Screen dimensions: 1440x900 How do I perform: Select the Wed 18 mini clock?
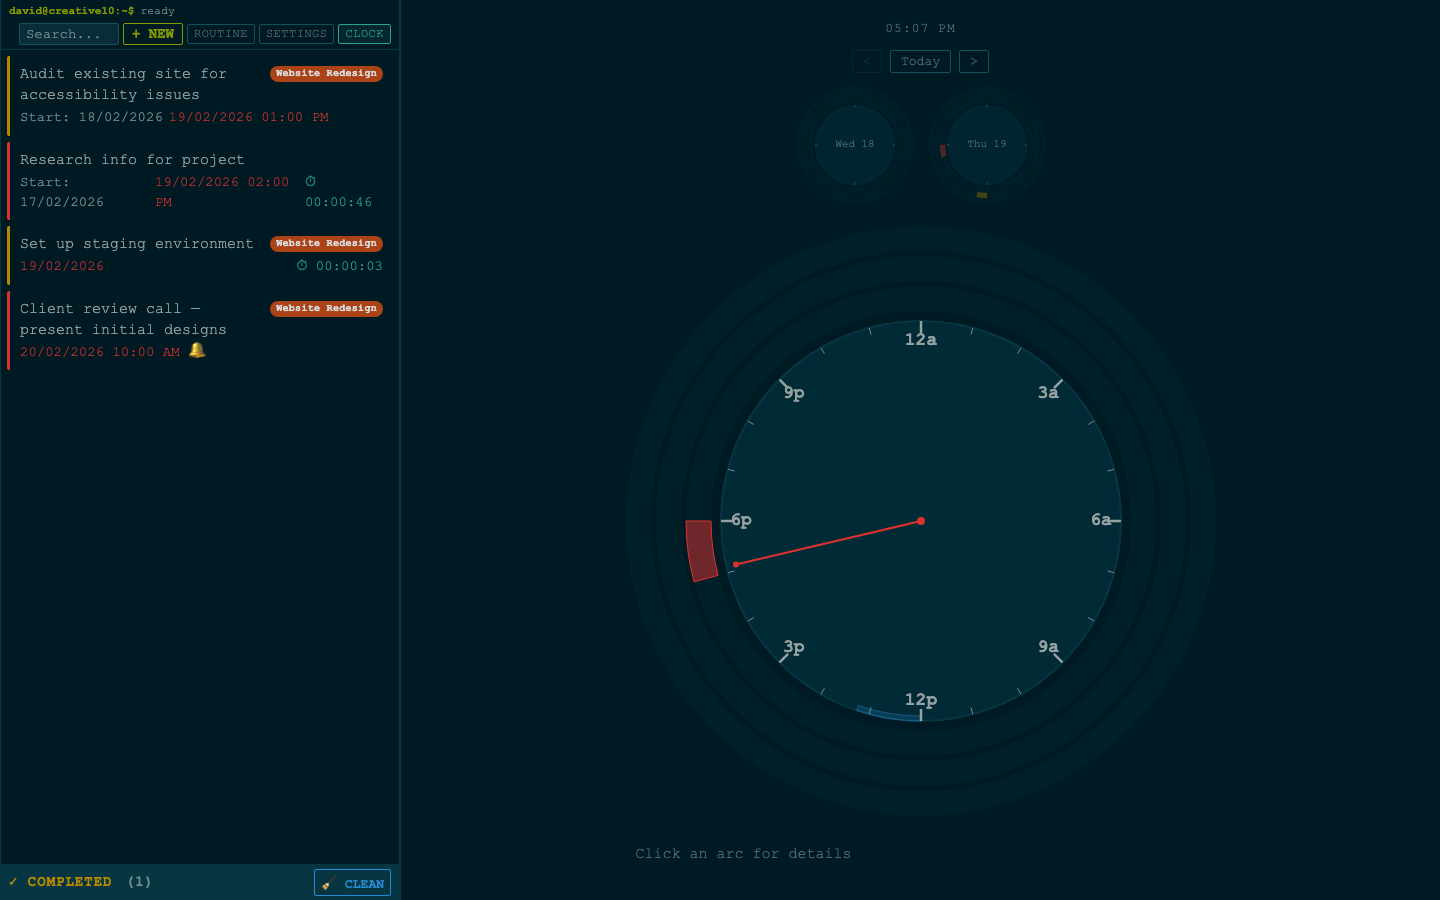pos(854,144)
